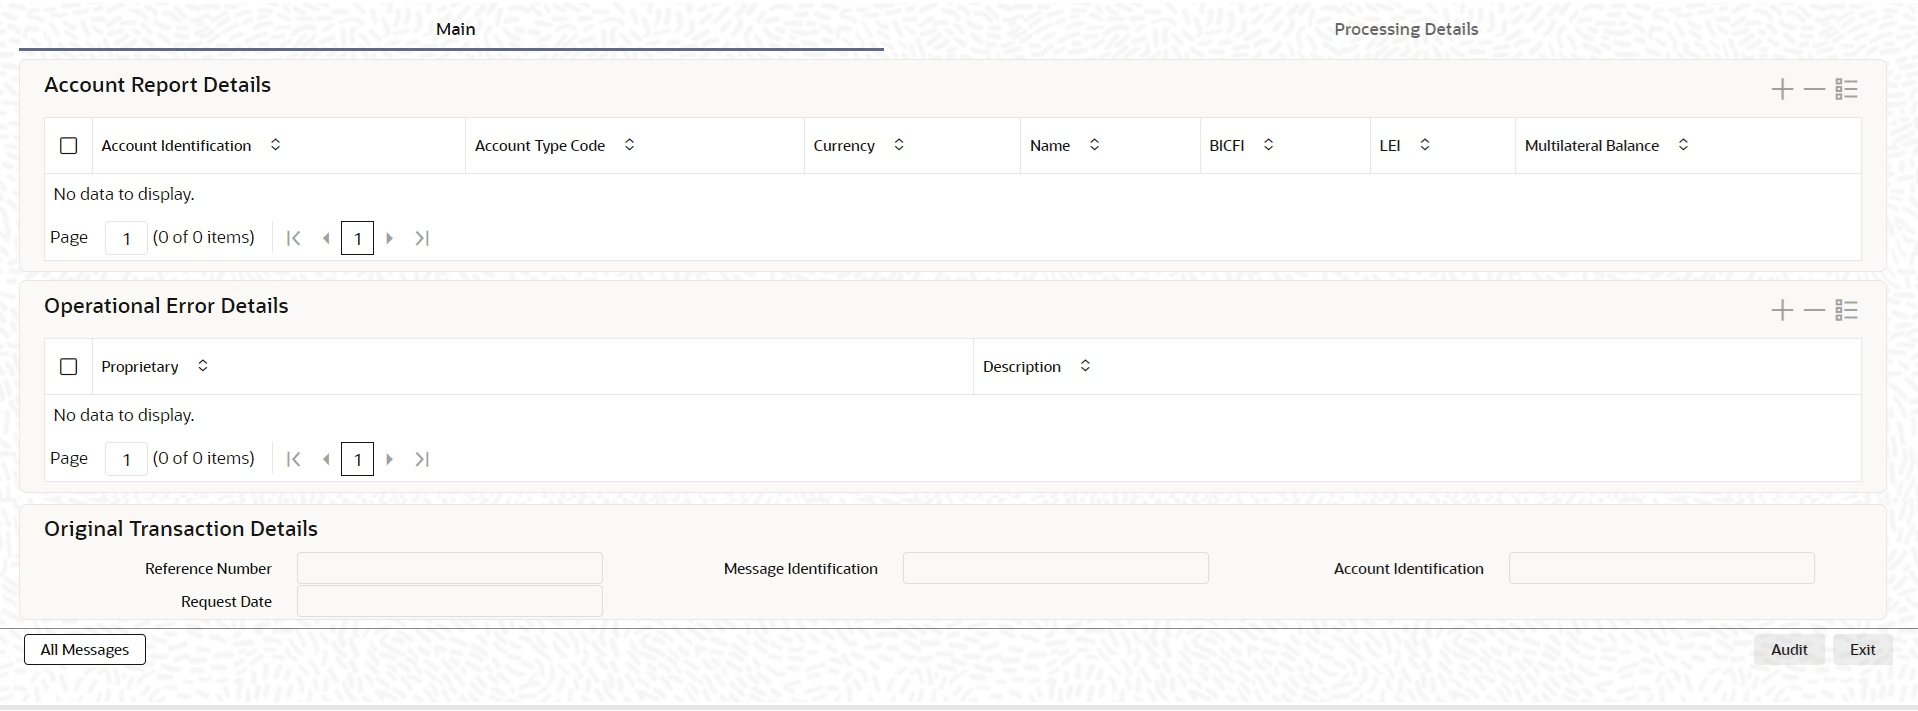Sort by Account Identification column
This screenshot has height=711, width=1918.
(276, 145)
